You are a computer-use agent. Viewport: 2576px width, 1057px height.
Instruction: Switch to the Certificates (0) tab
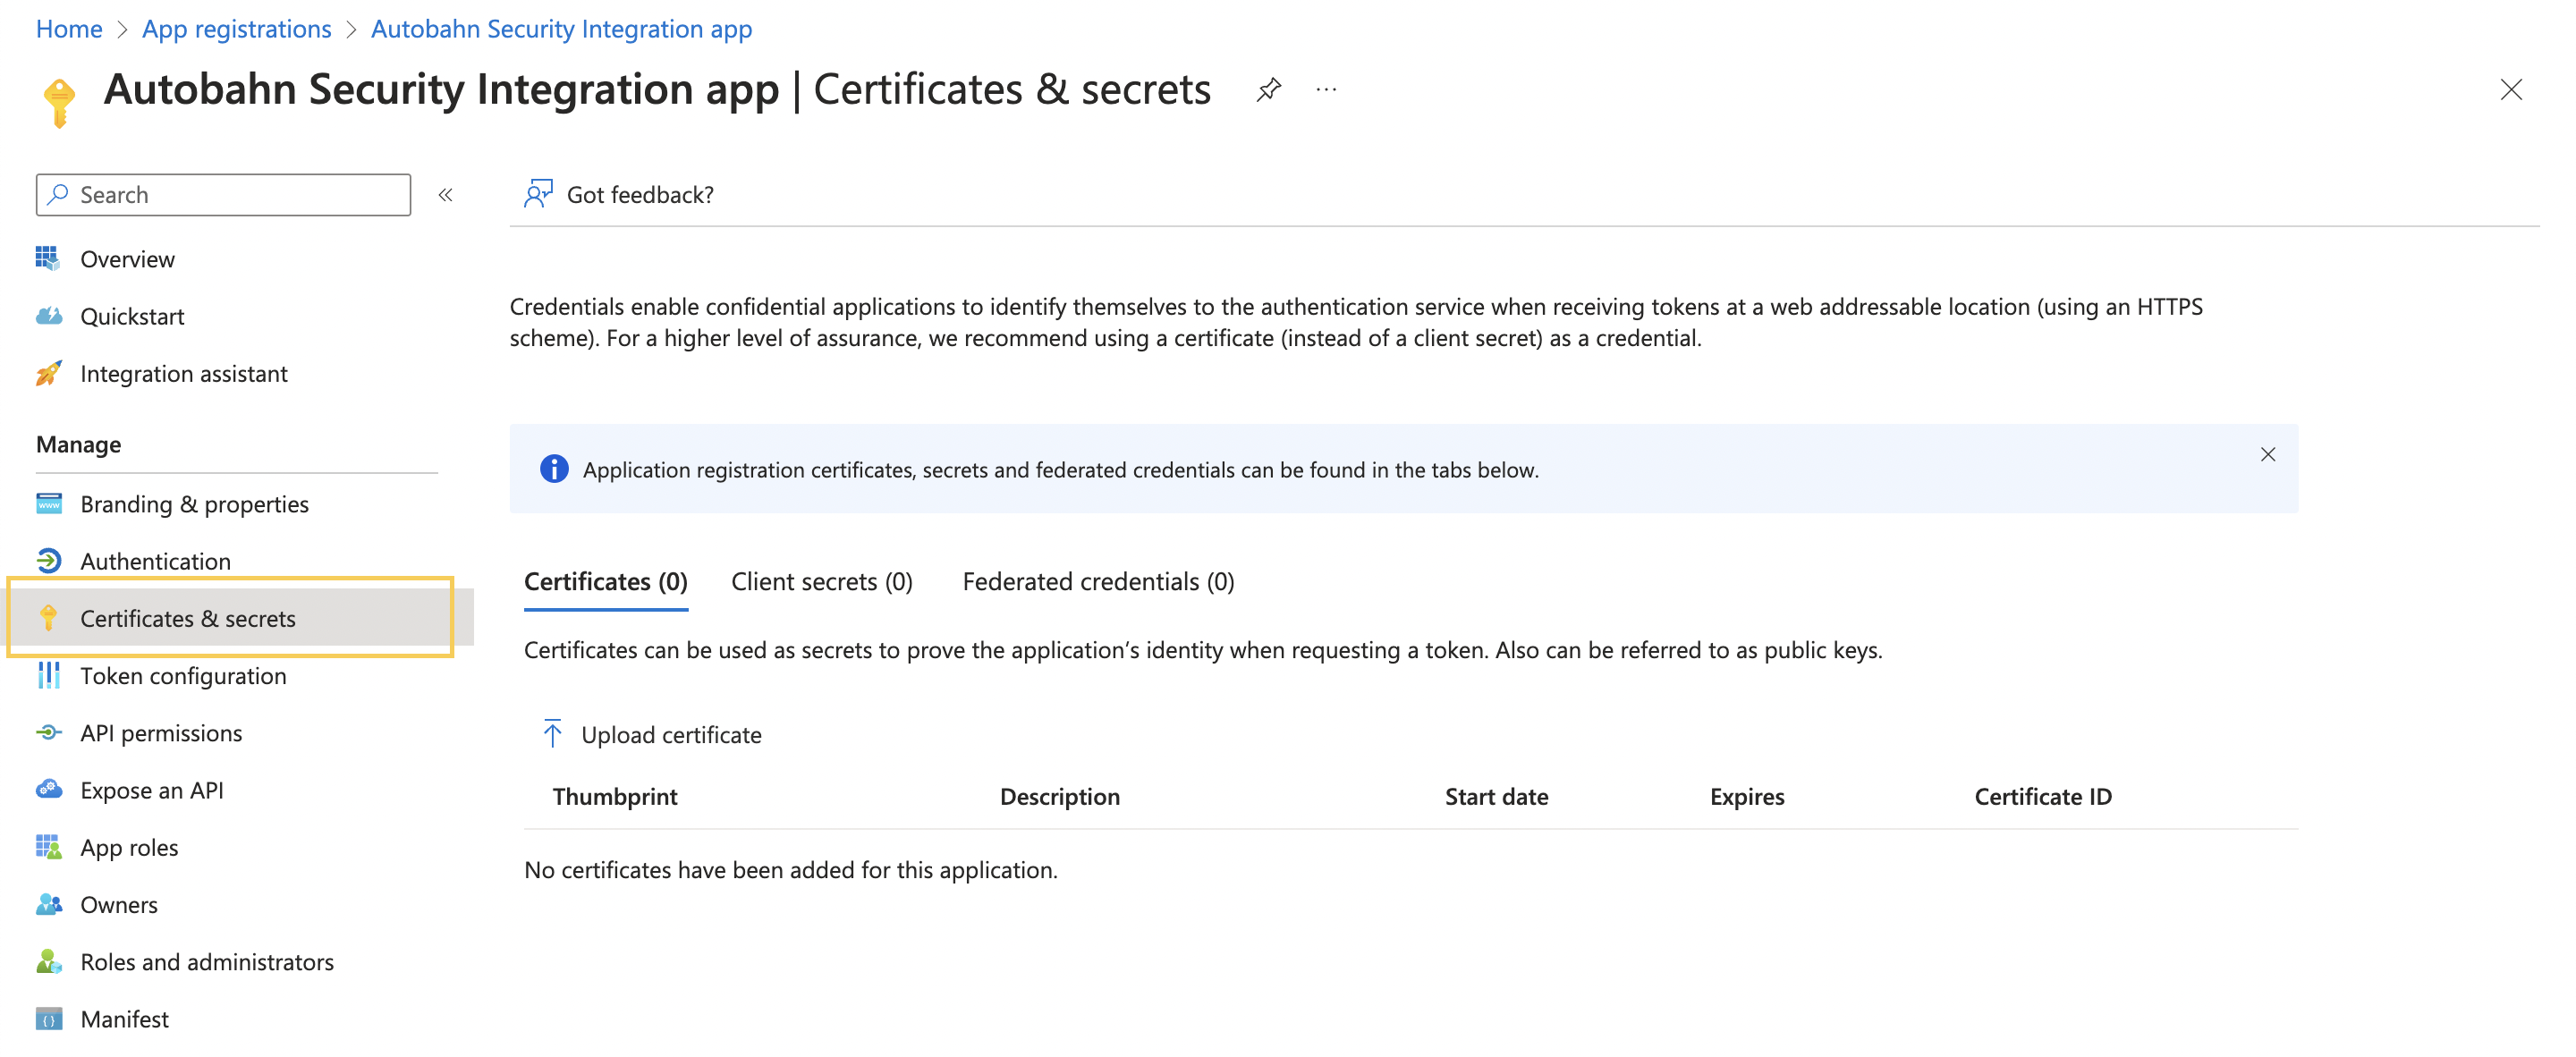605,581
